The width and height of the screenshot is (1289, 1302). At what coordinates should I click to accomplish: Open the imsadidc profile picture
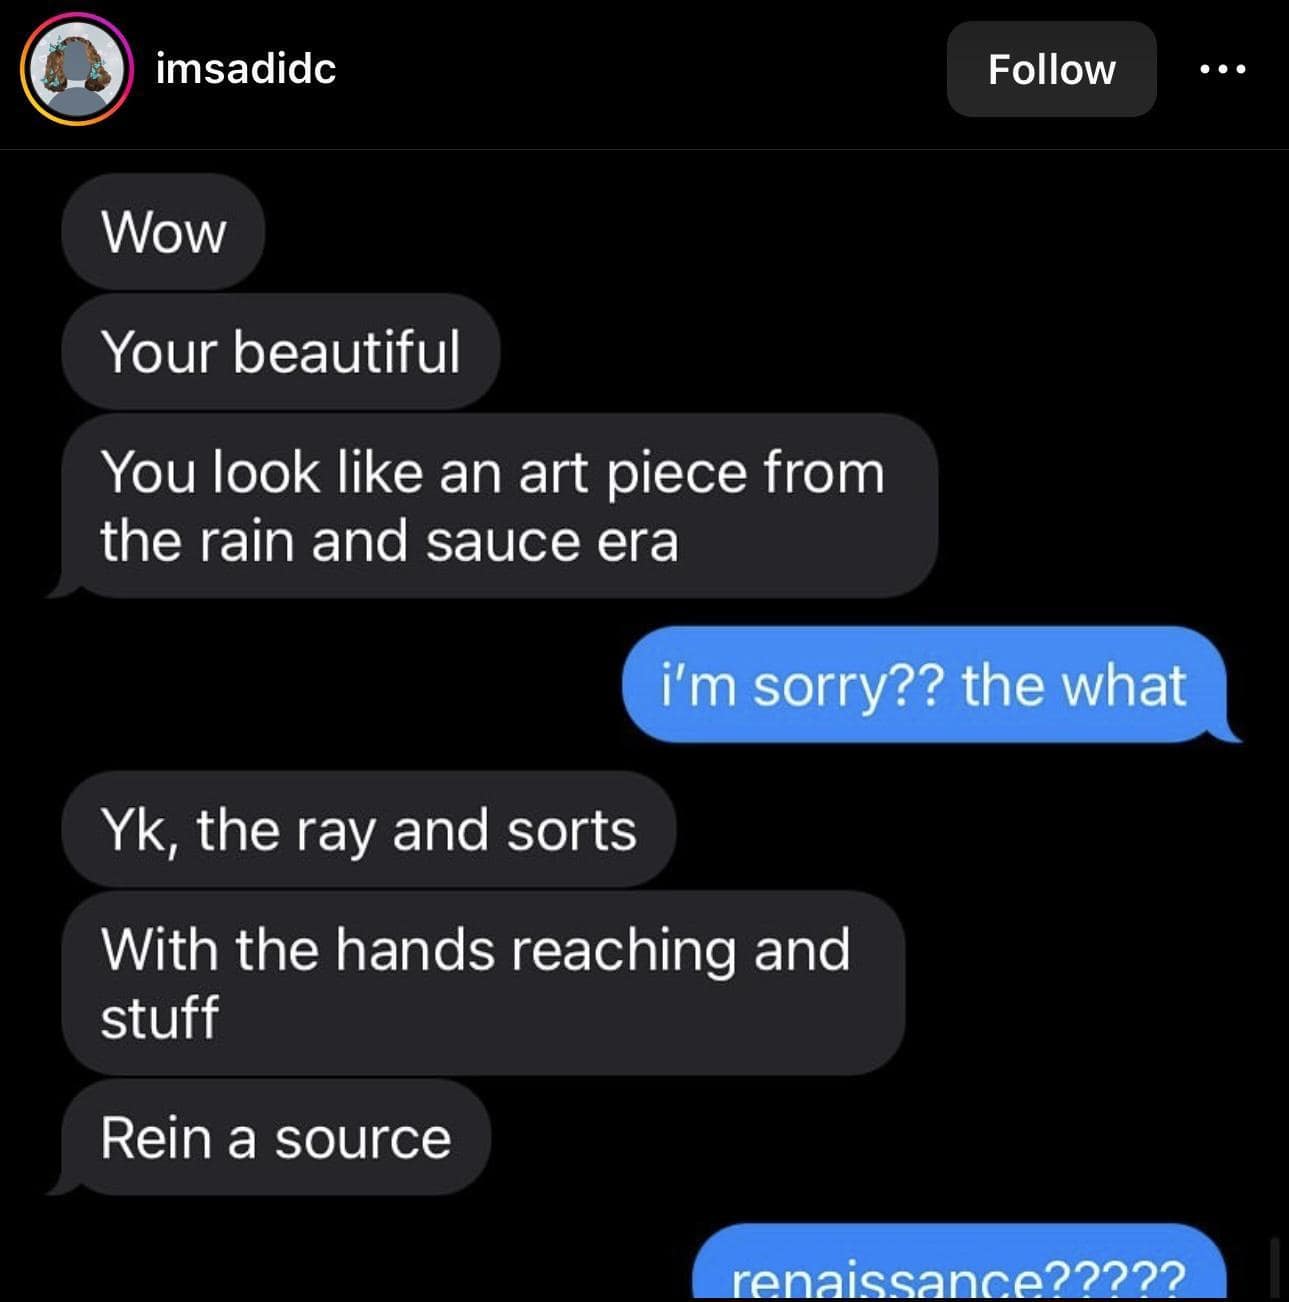point(77,70)
